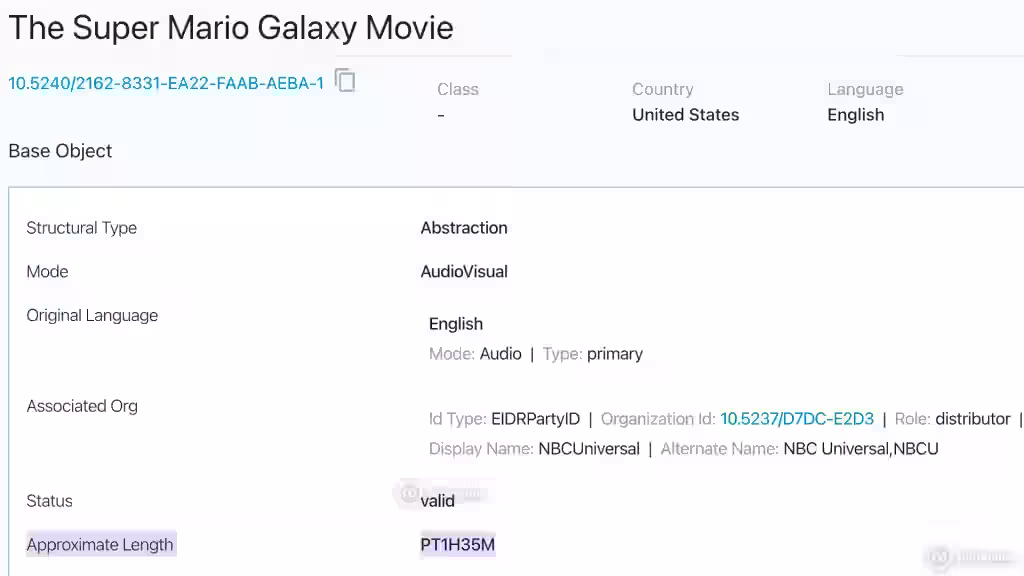Click the Original Language value English
1024x576 pixels.
coord(456,323)
